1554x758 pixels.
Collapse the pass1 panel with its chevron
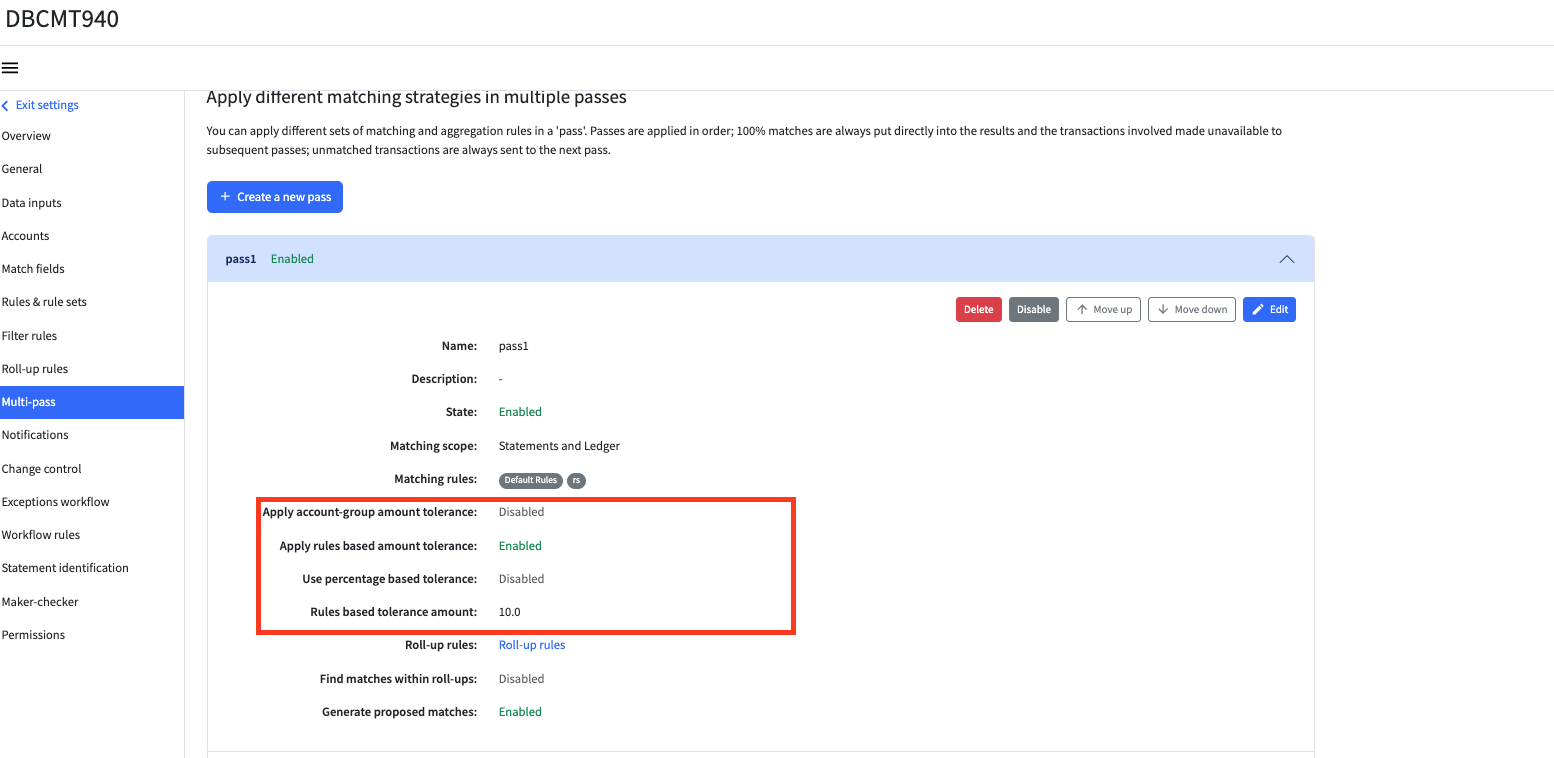(1286, 258)
